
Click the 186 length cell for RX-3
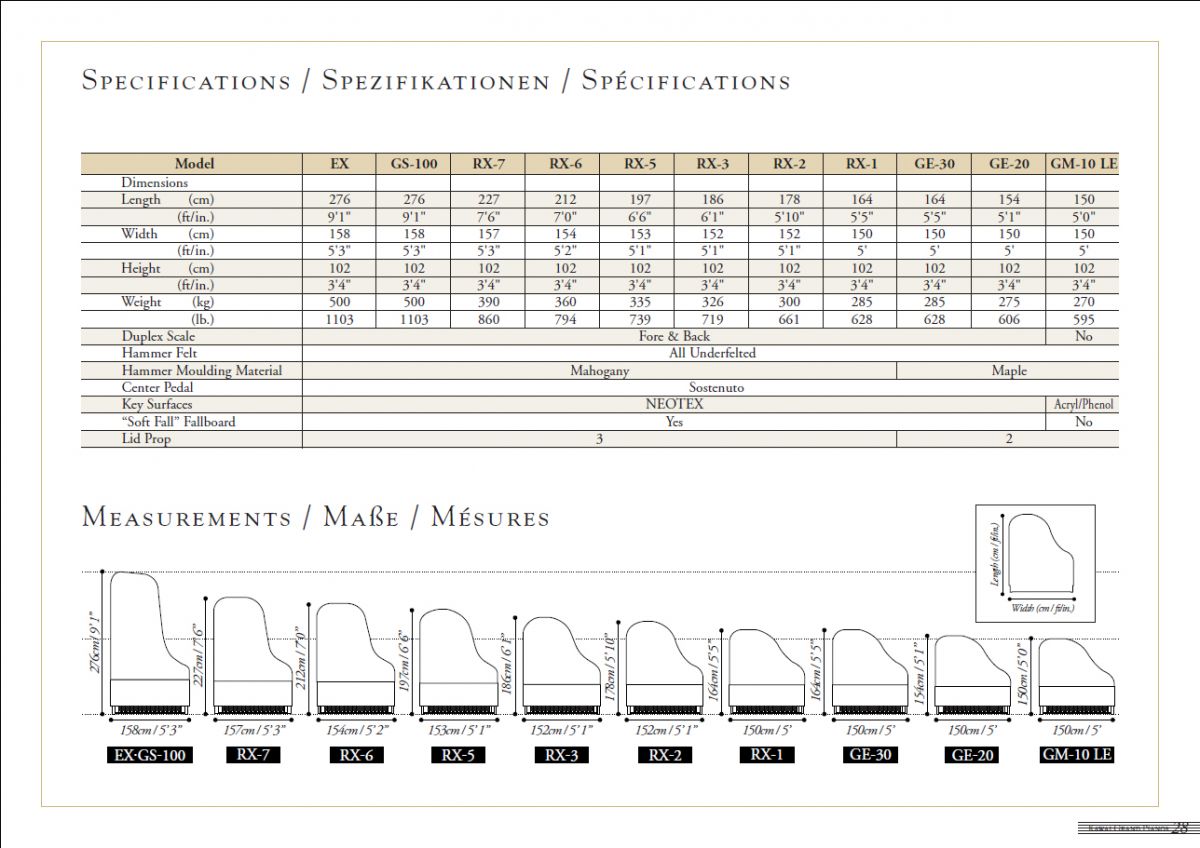pyautogui.click(x=712, y=200)
